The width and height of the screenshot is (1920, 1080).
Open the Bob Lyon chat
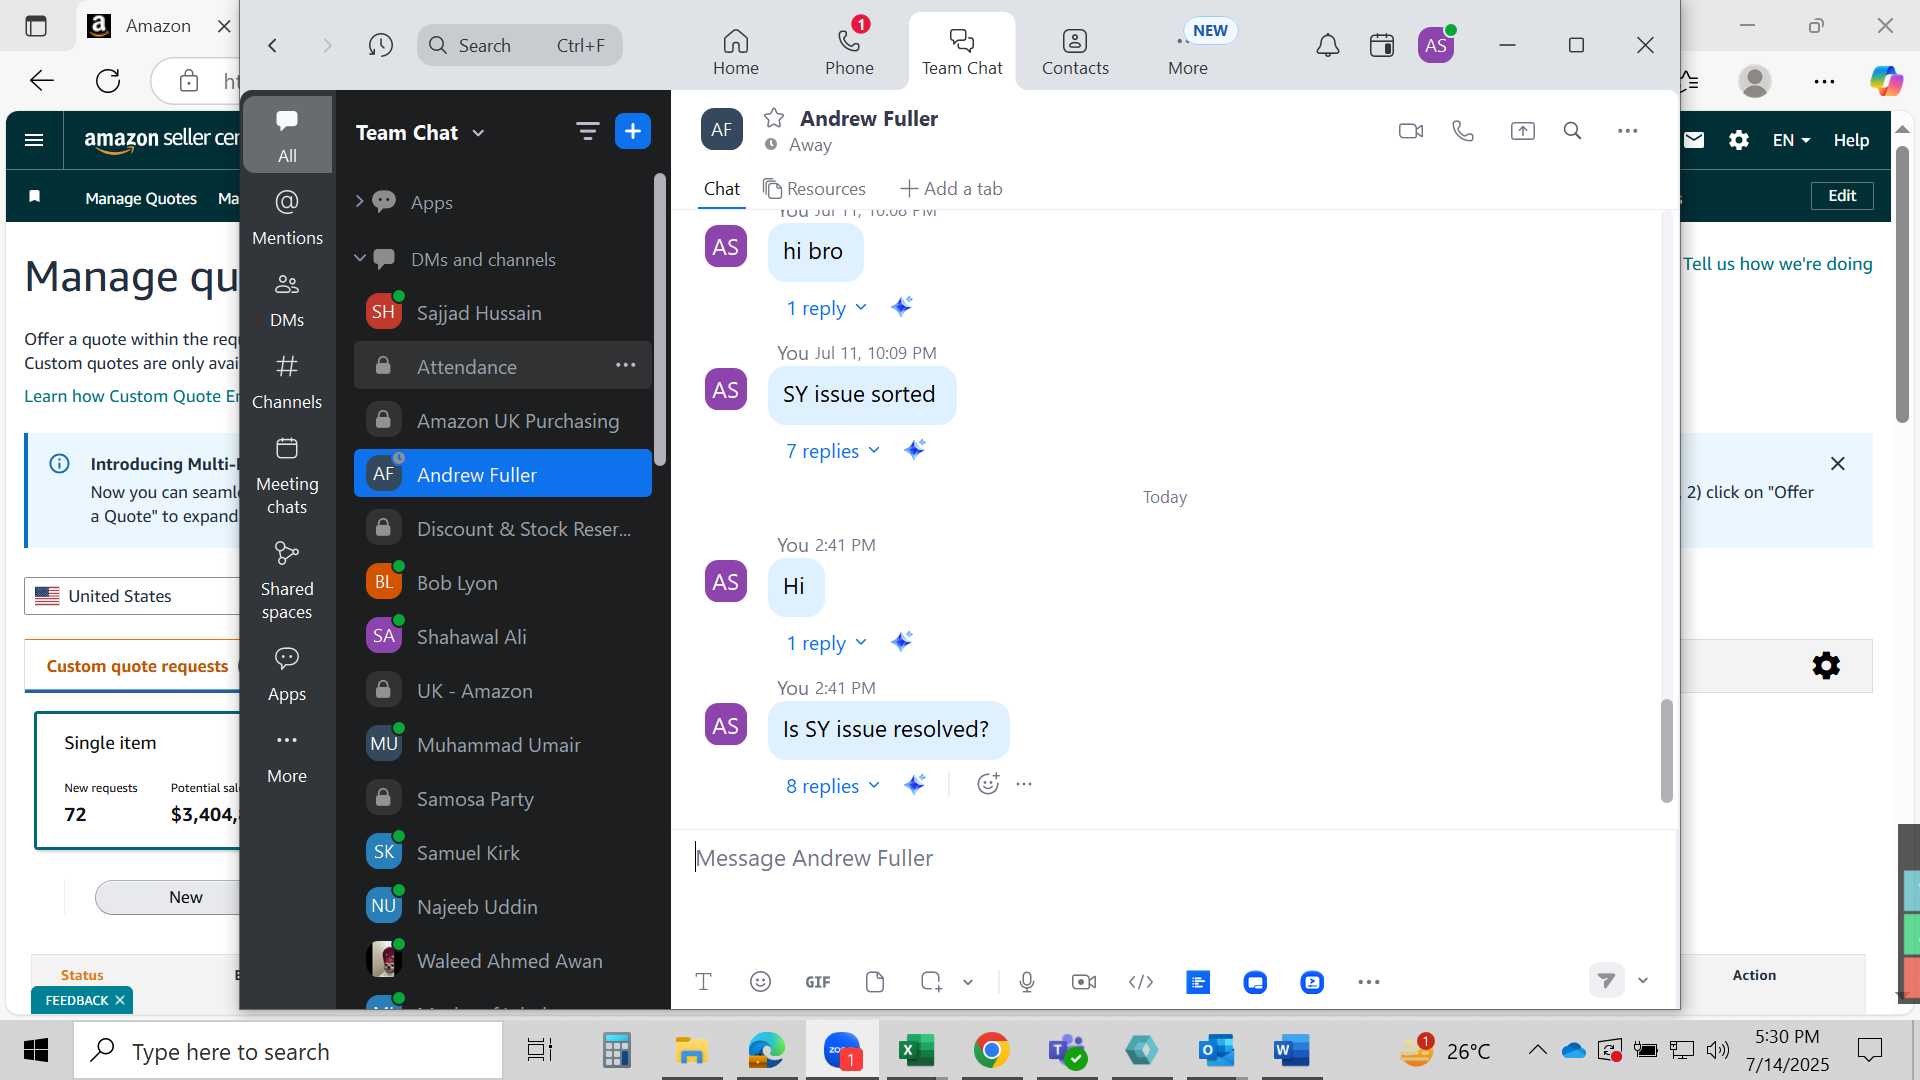click(x=503, y=582)
